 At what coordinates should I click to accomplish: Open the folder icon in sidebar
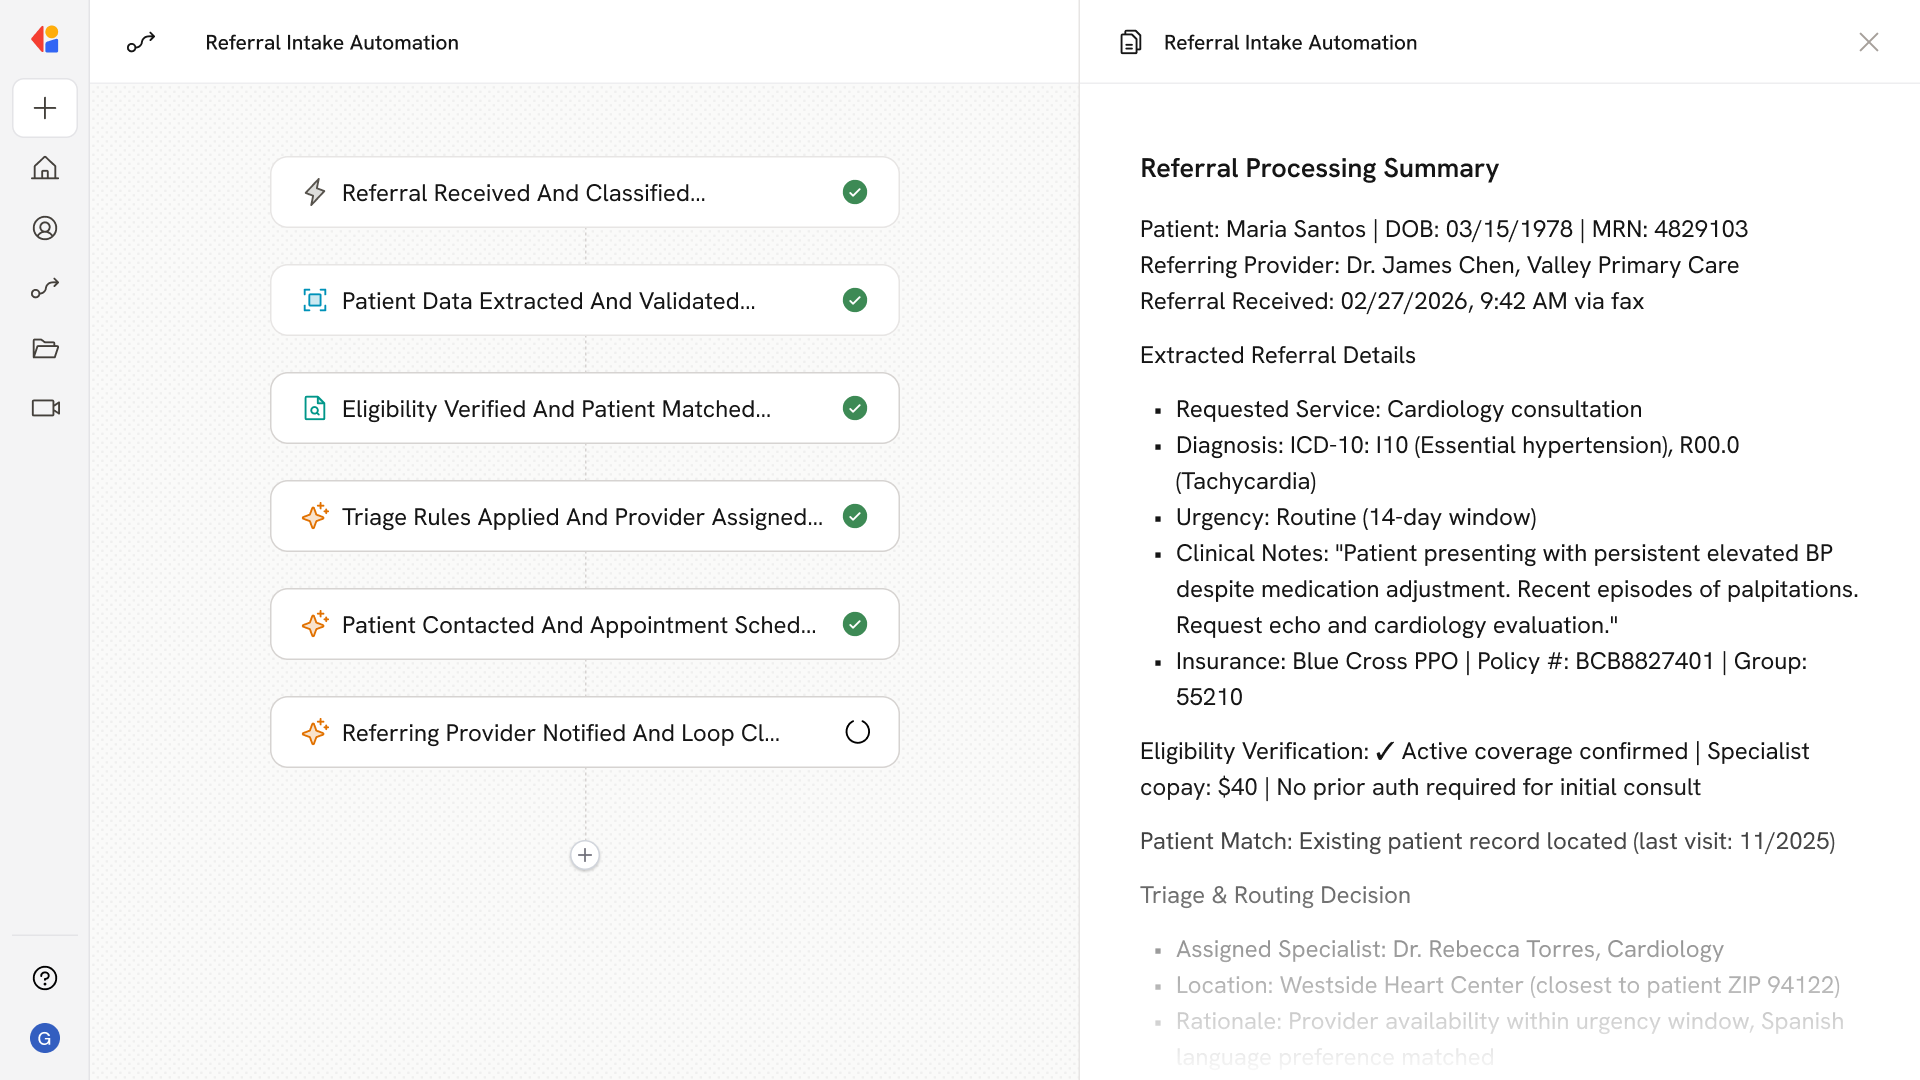(45, 348)
